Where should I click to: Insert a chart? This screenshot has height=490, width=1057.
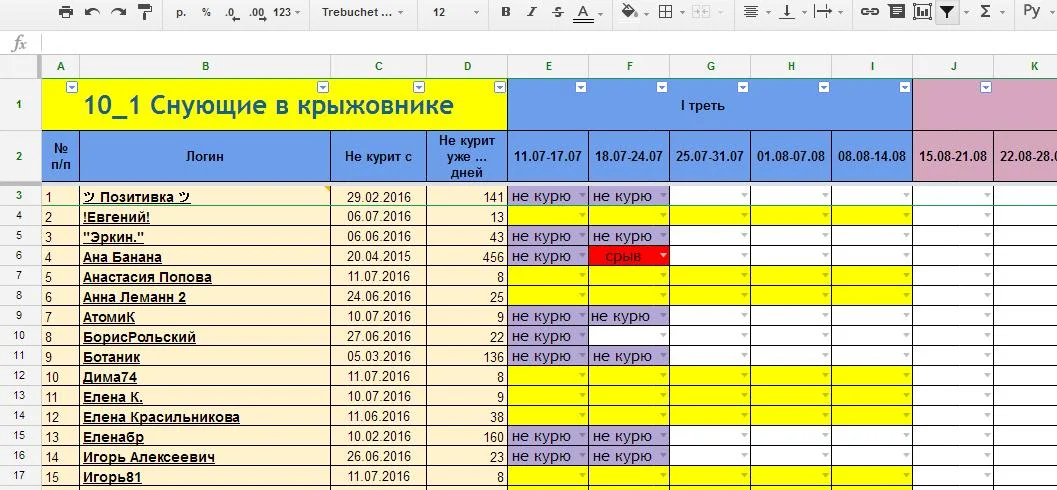922,11
